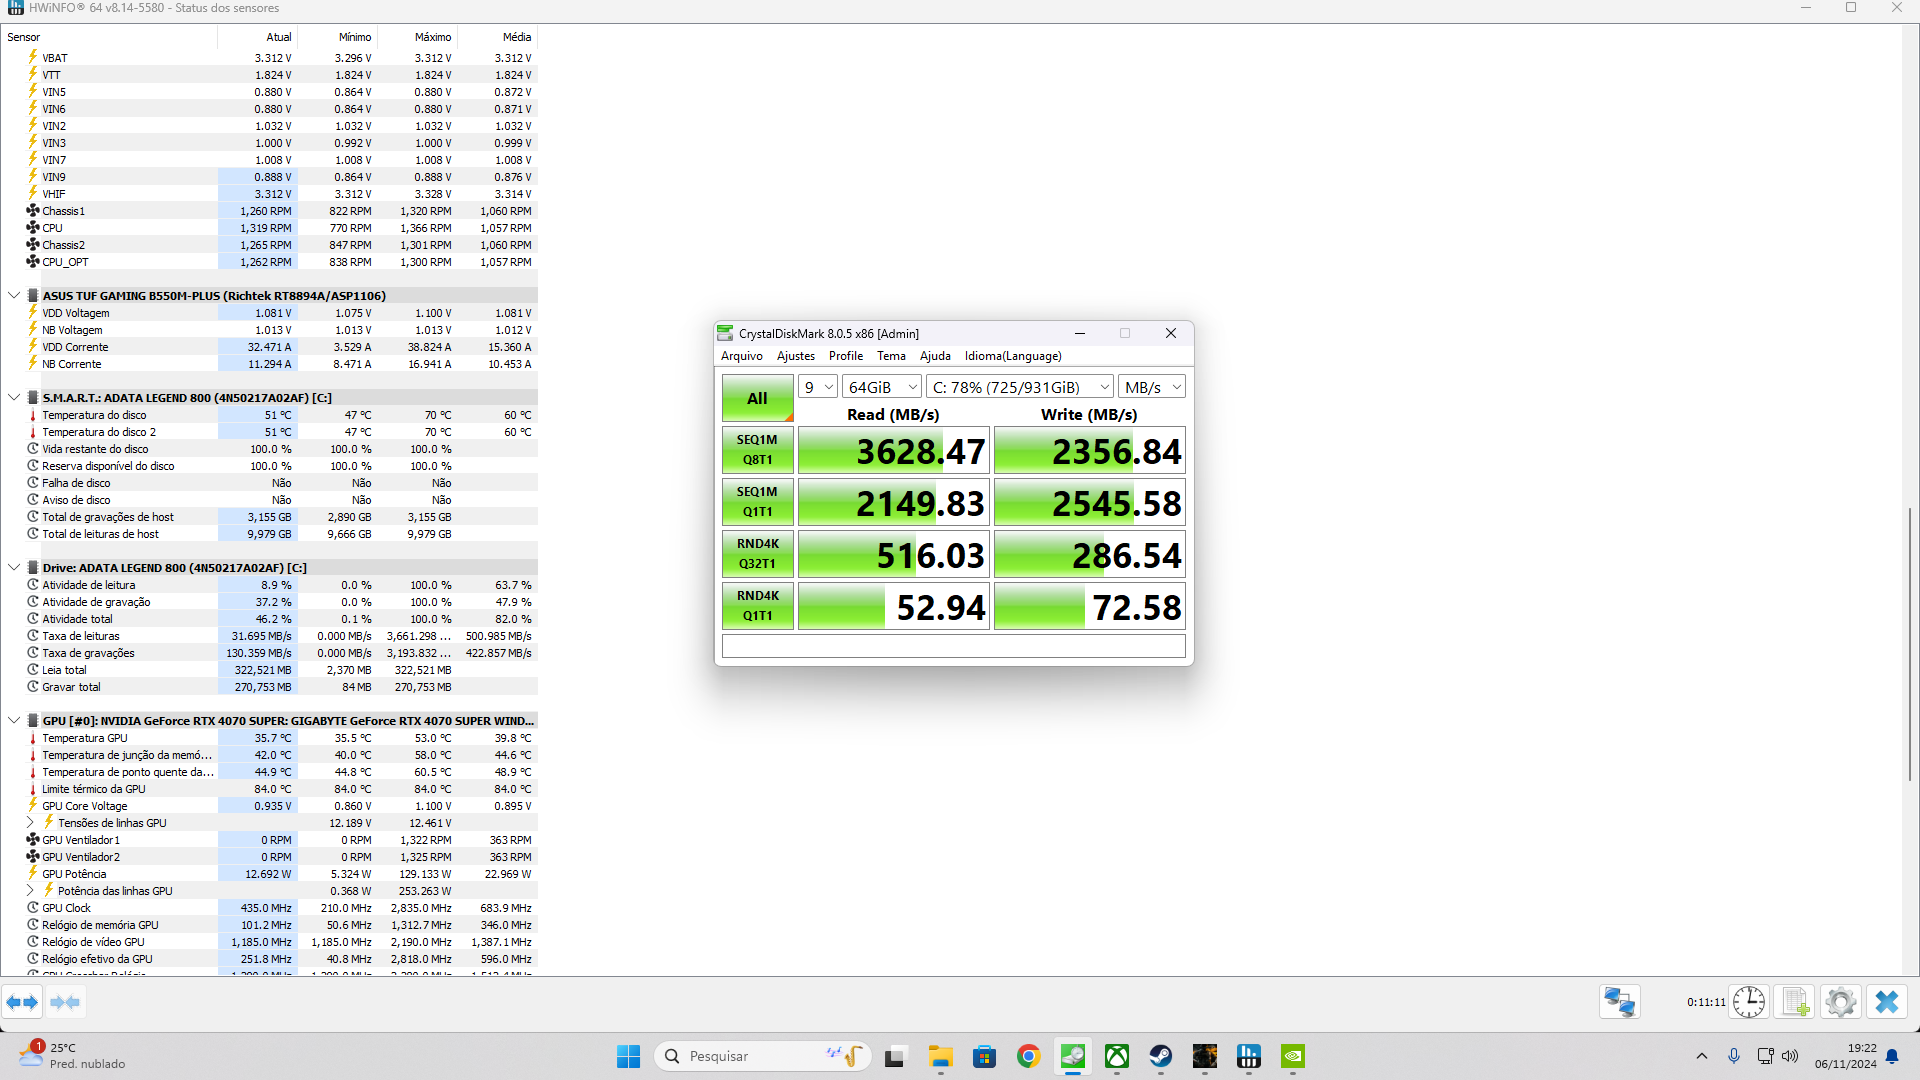Sort by Atual column header
Image resolution: width=1920 pixels, height=1080 pixels.
point(257,37)
